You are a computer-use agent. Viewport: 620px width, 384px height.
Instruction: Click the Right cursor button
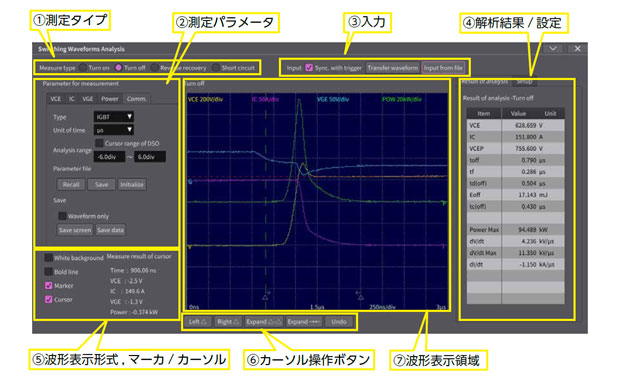[x=228, y=322]
